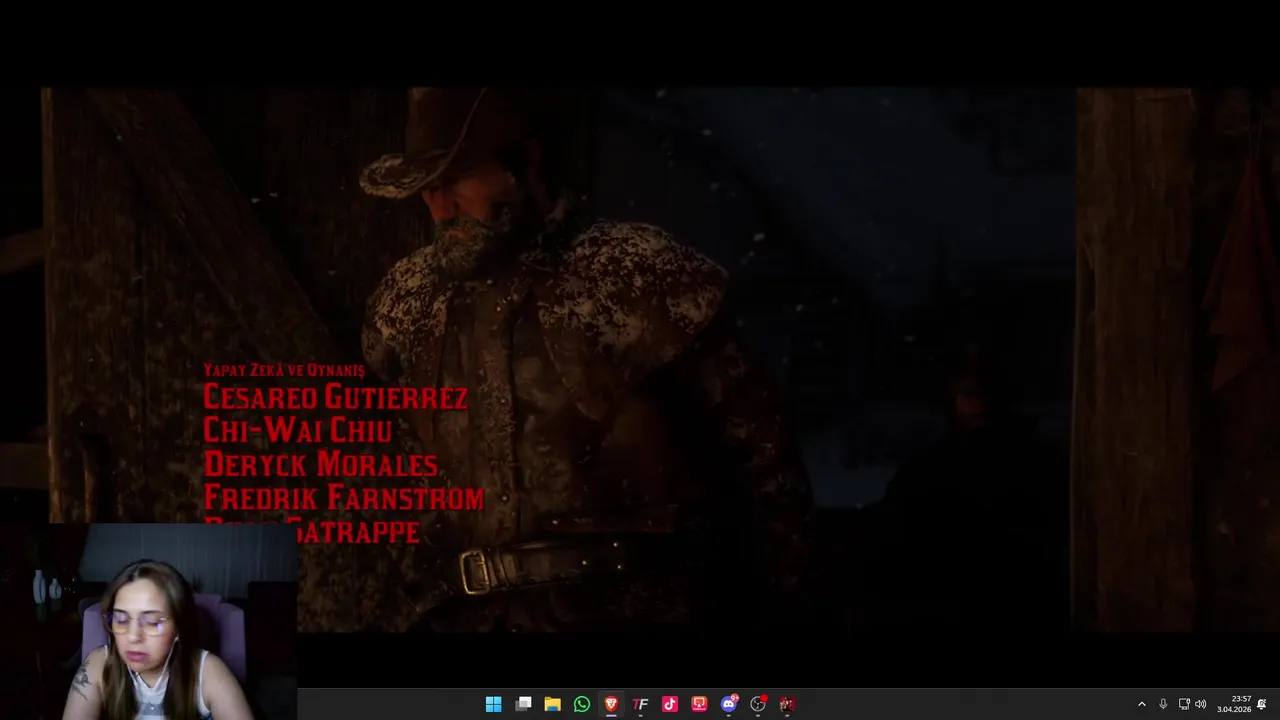The image size is (1280, 720).
Task: Switch to Red Dead Redemption game icon
Action: [787, 704]
